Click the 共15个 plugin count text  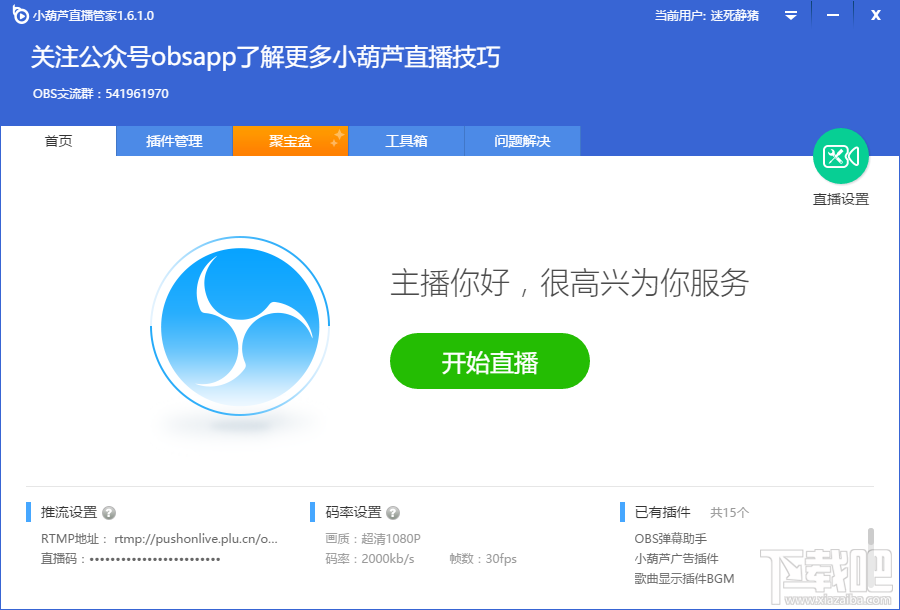click(730, 512)
